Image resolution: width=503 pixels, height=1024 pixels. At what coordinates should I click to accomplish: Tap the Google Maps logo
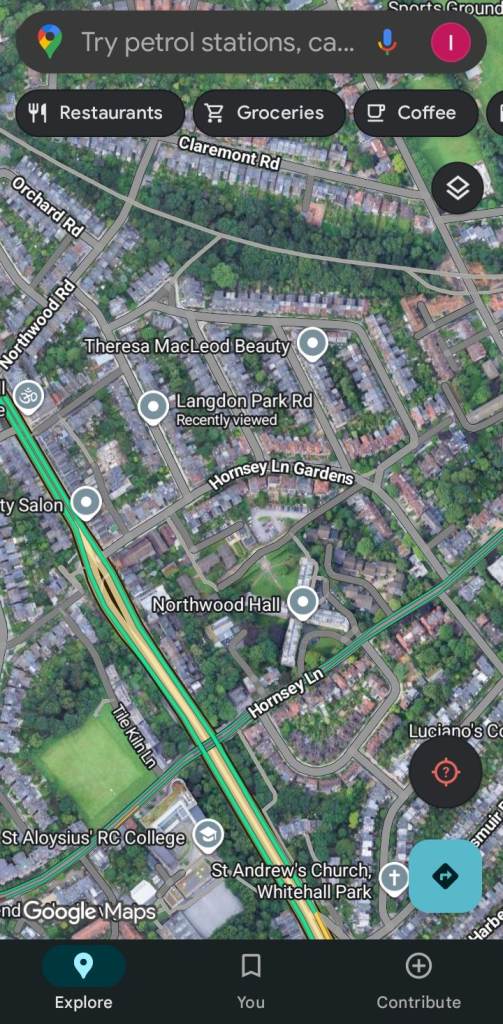(90, 911)
